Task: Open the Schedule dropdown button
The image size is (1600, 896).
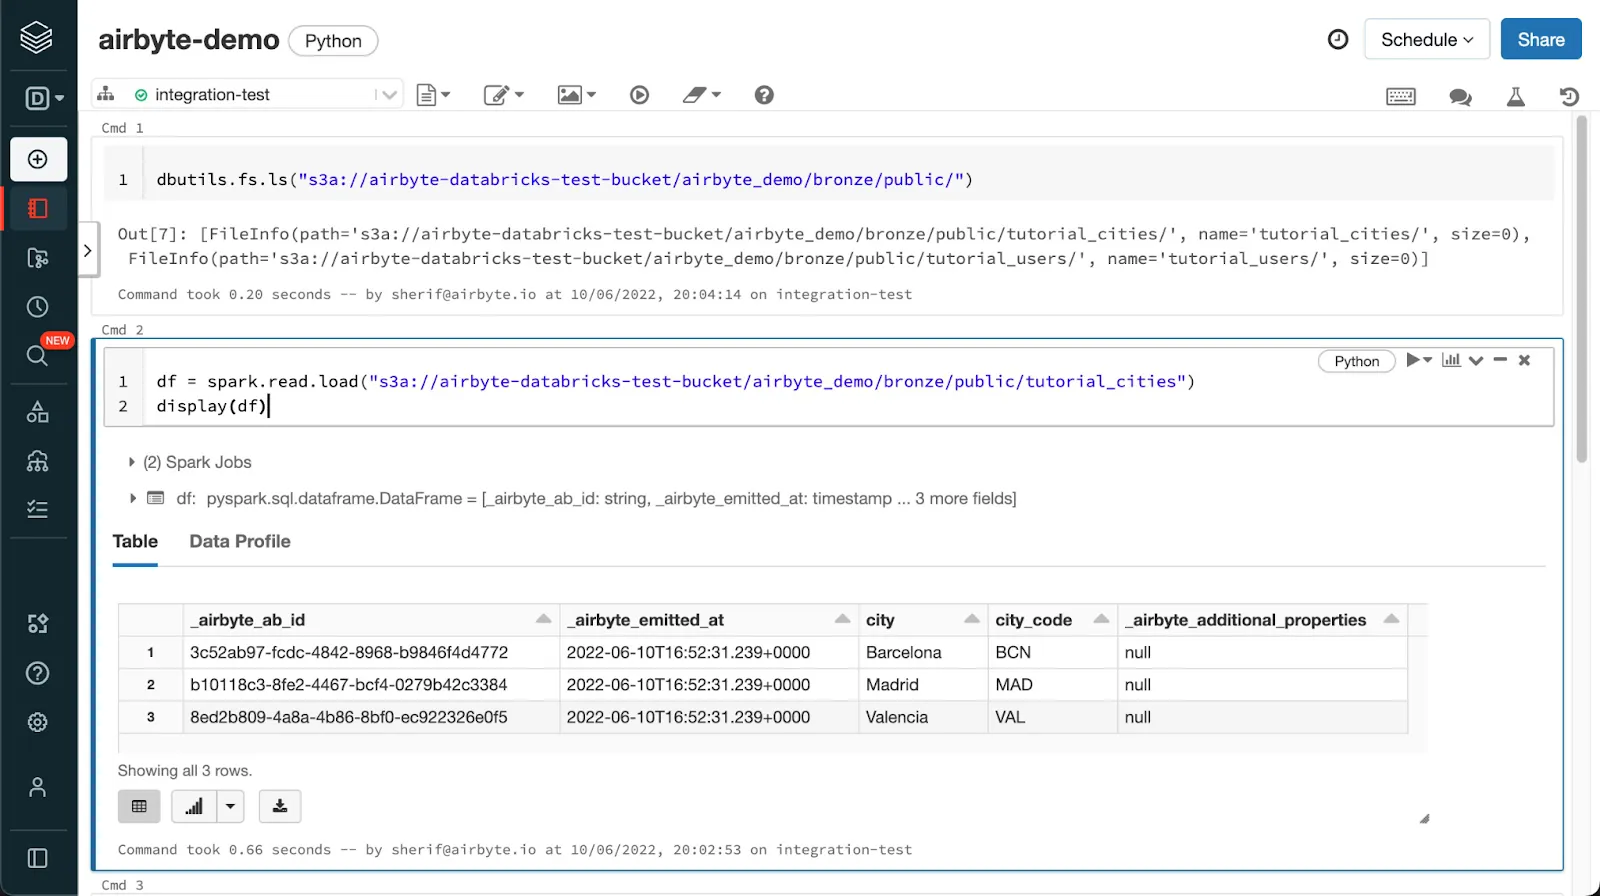Action: [x=1427, y=39]
